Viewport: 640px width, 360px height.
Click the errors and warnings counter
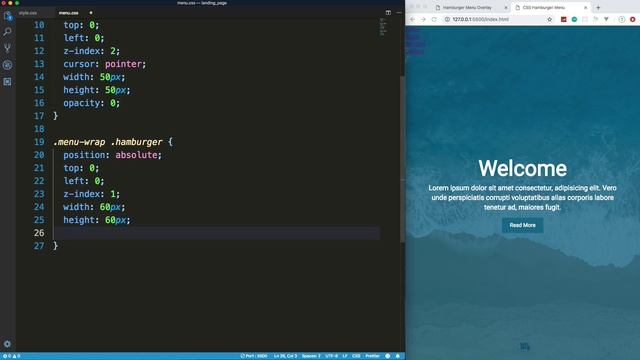coord(11,356)
